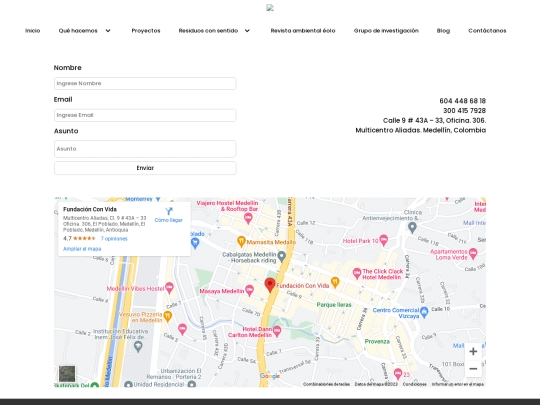Select the hotel marker near number 23
Viewport: 540px width, 405px height.
[x=398, y=373]
